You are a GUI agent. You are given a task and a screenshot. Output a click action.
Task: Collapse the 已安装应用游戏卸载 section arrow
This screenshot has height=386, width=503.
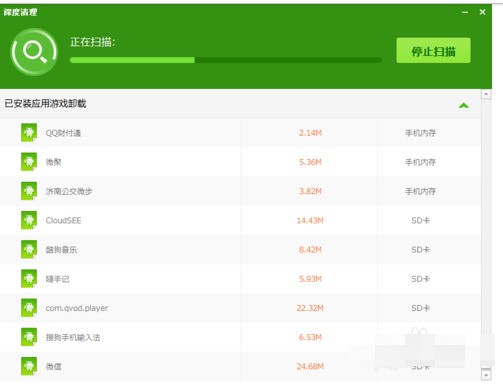click(464, 105)
